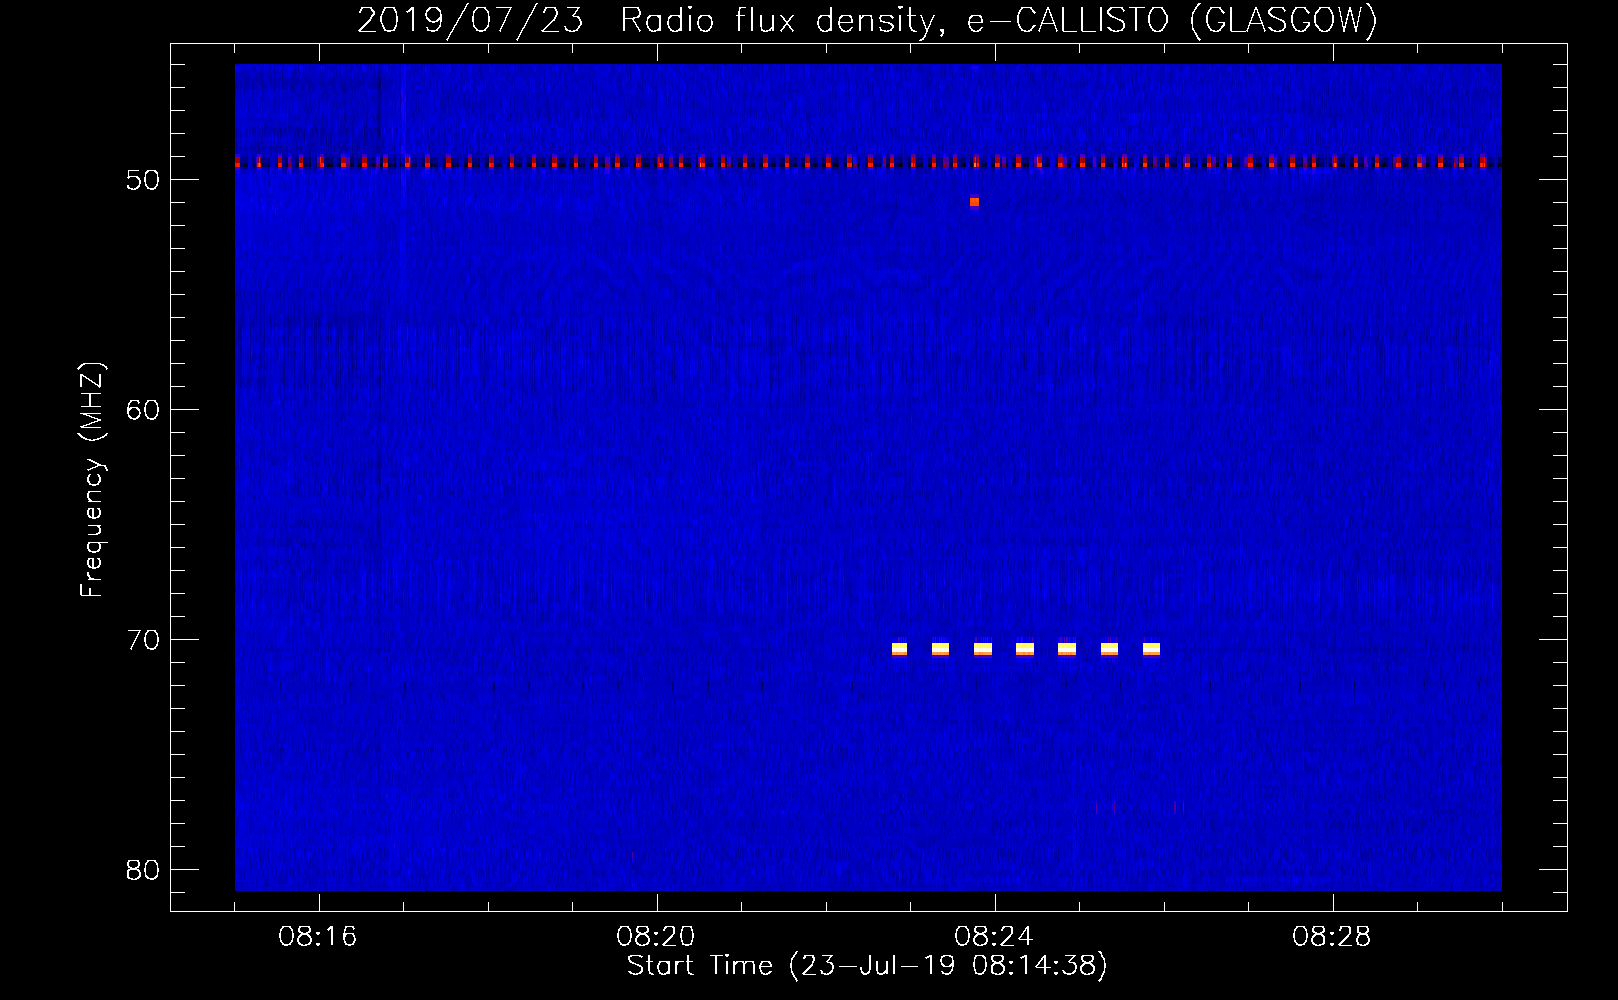Click the 08:24 time tick label
The width and height of the screenshot is (1618, 1000).
994,937
